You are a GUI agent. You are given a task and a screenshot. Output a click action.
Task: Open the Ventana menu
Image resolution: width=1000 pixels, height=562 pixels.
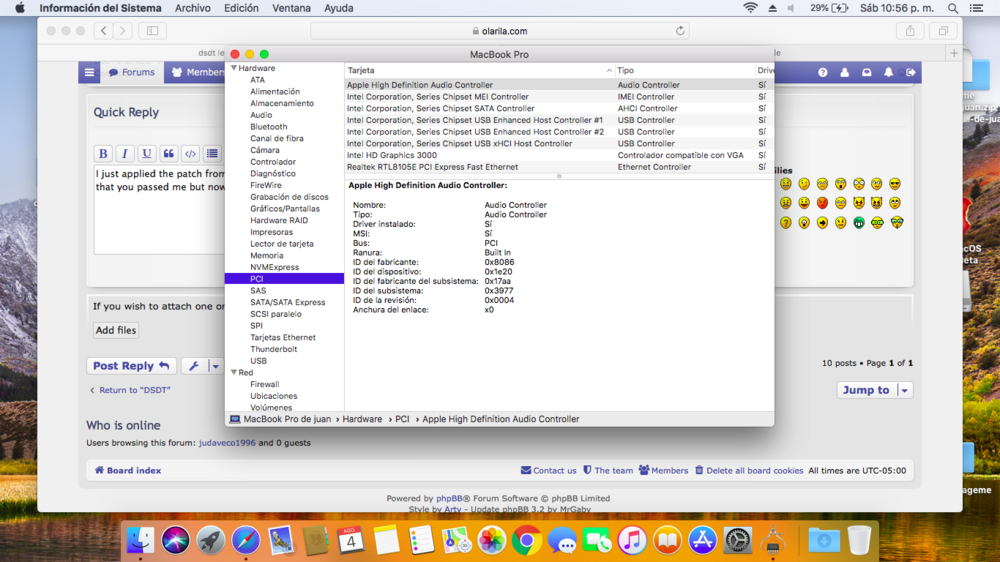(x=291, y=8)
